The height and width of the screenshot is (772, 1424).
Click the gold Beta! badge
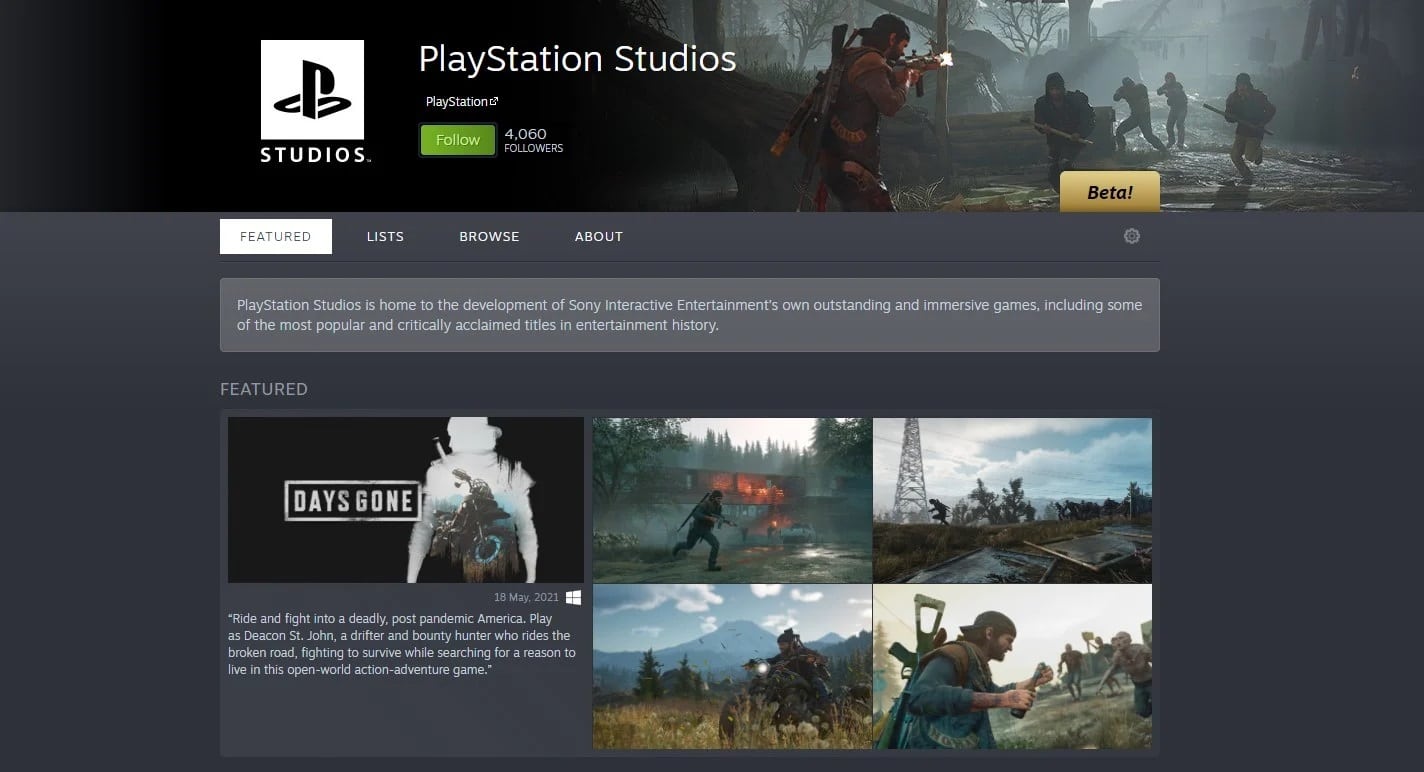(1109, 192)
